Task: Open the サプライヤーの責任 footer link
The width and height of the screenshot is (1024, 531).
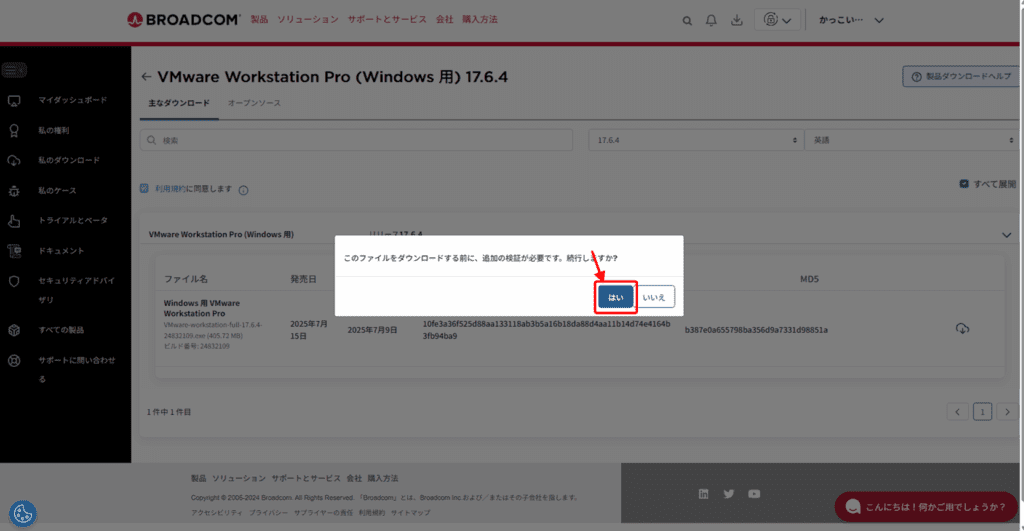Action: (323, 513)
